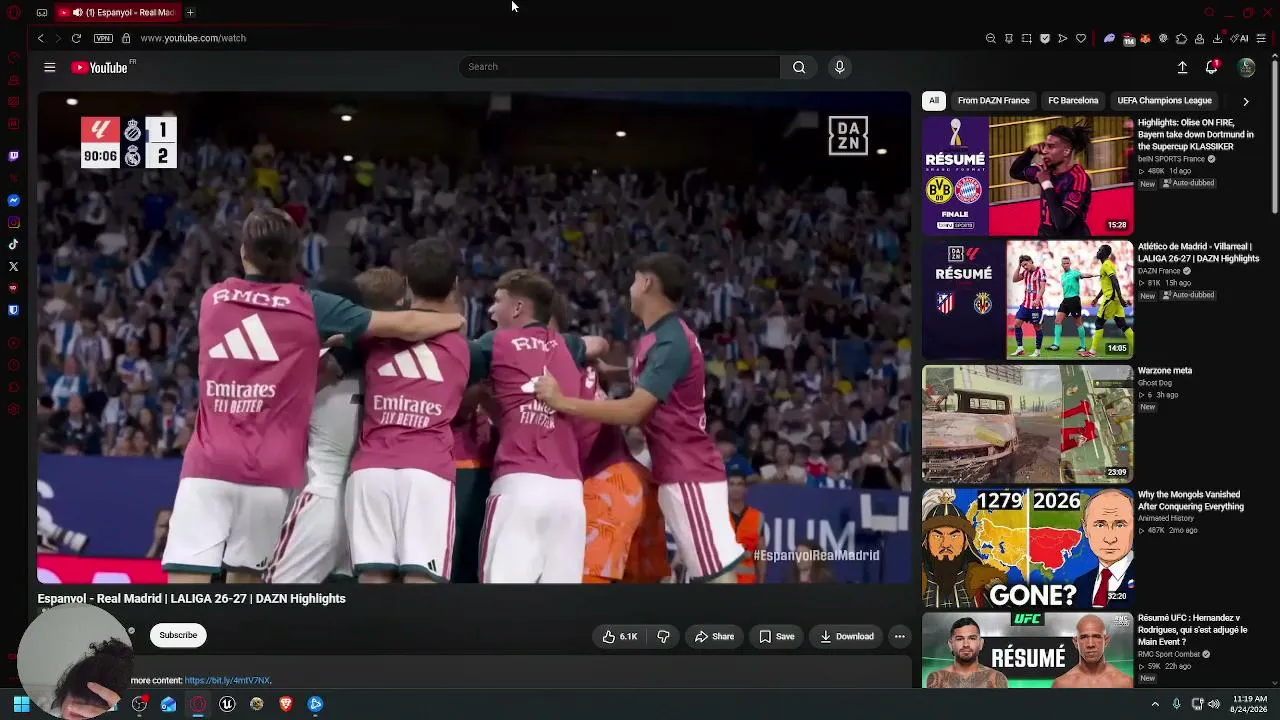
Task: Open the taskbar clock showing 11:19 AM
Action: (1249, 704)
